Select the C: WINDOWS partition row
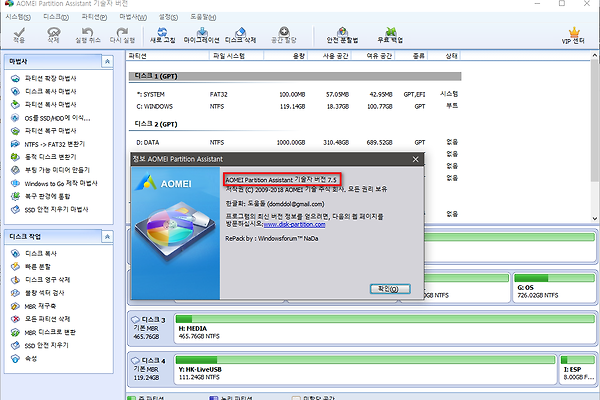This screenshot has height=400, width=600. (x=295, y=106)
